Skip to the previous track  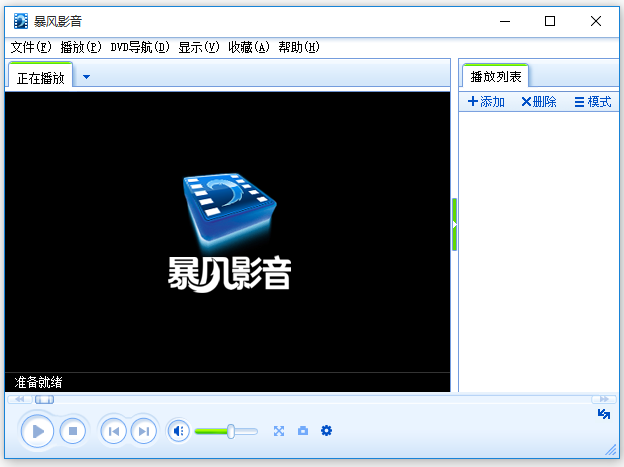[x=114, y=431]
